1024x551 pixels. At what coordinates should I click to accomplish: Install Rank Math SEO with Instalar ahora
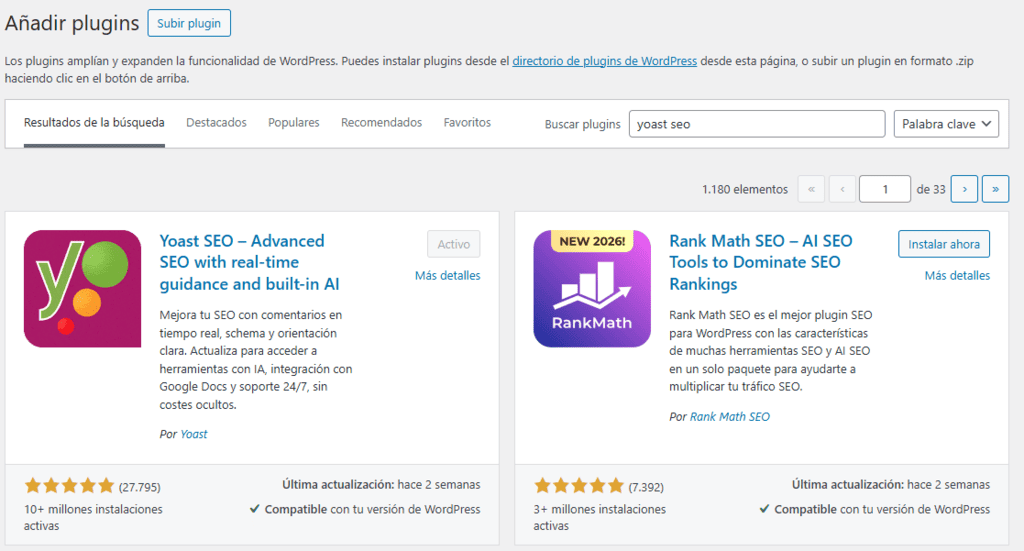point(944,244)
